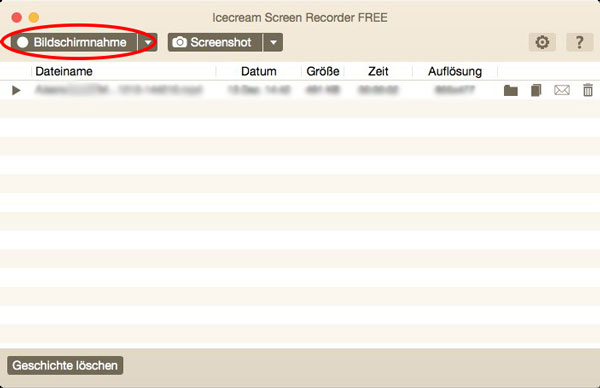
Task: Open the recording's folder icon
Action: point(510,90)
